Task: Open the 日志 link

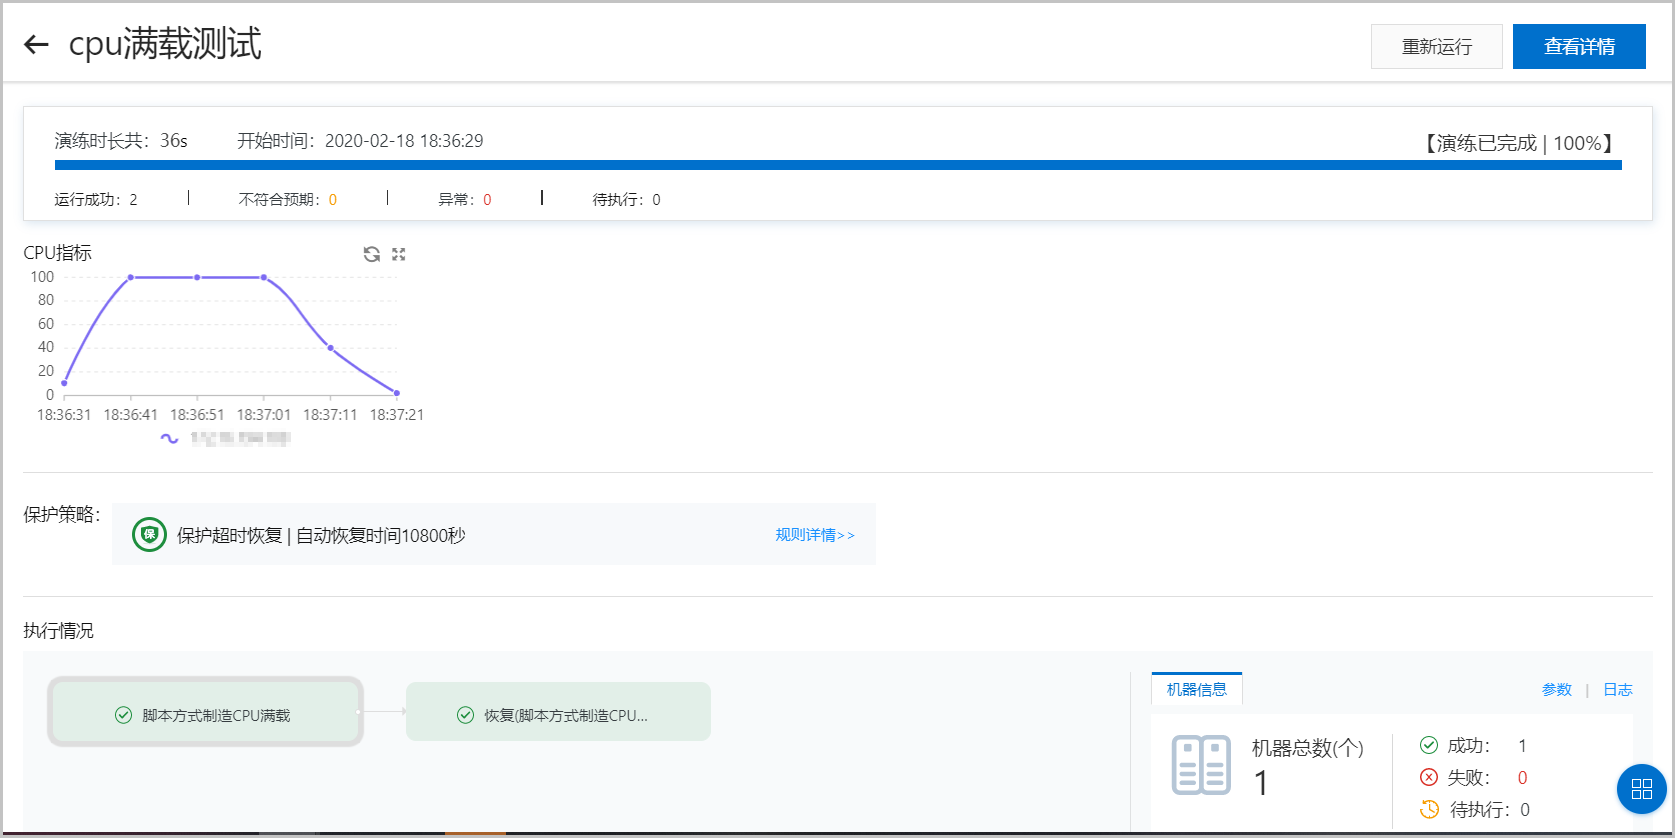Action: [1617, 690]
